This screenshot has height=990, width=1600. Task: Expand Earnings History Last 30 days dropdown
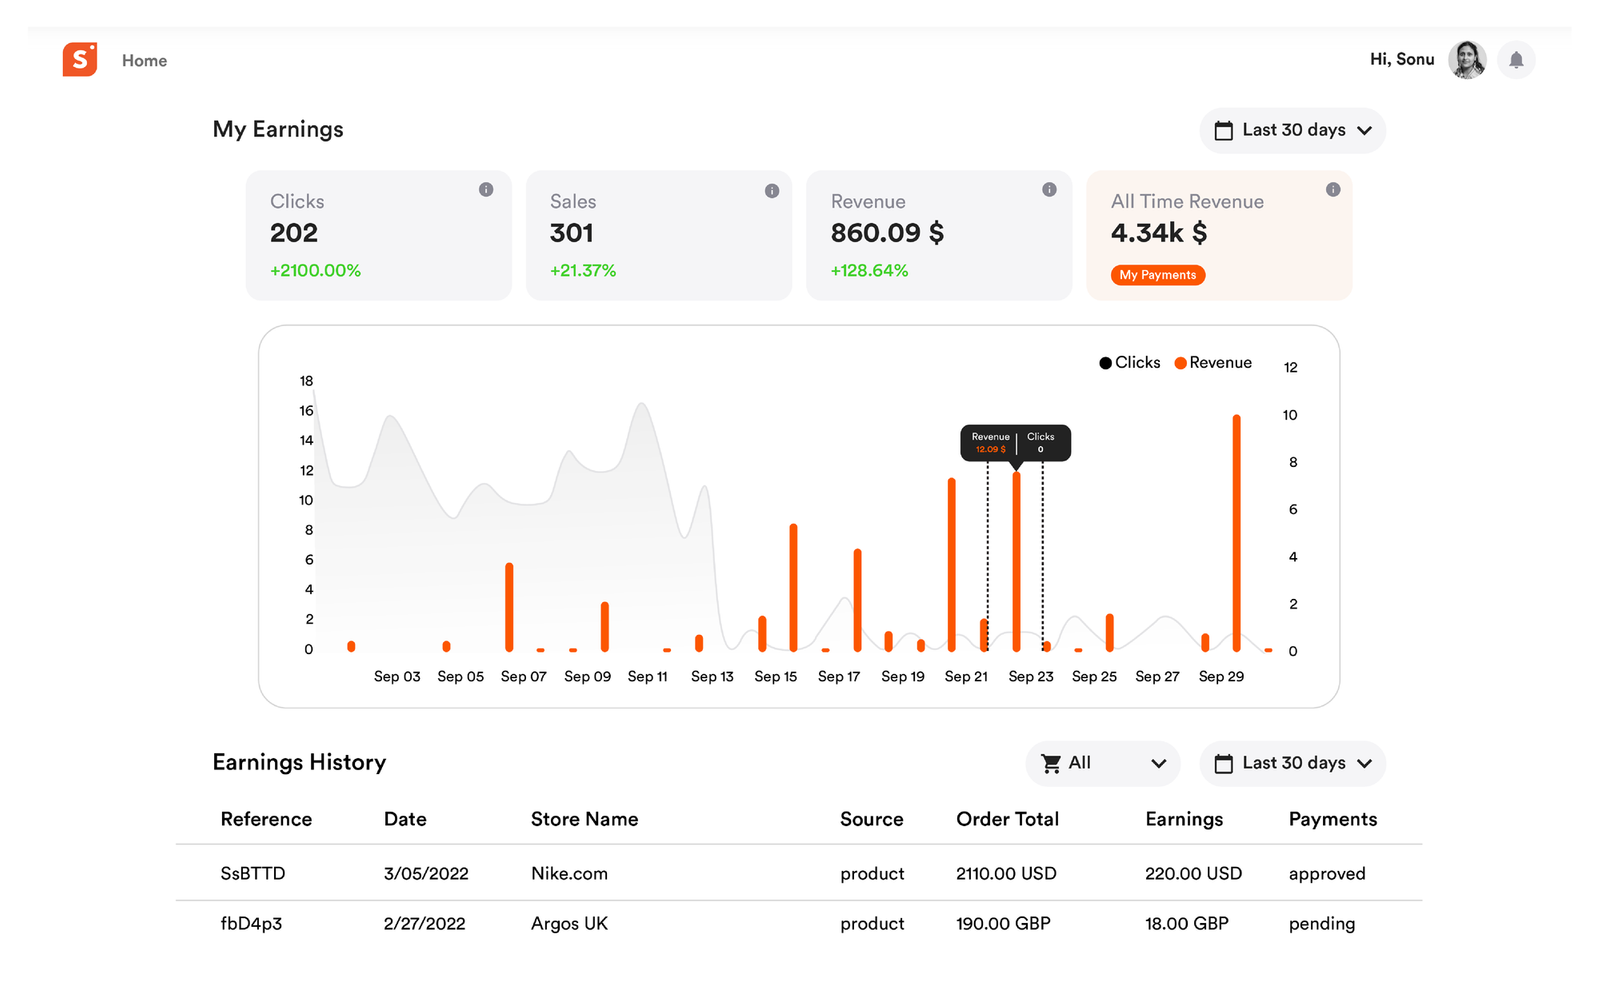[1292, 763]
